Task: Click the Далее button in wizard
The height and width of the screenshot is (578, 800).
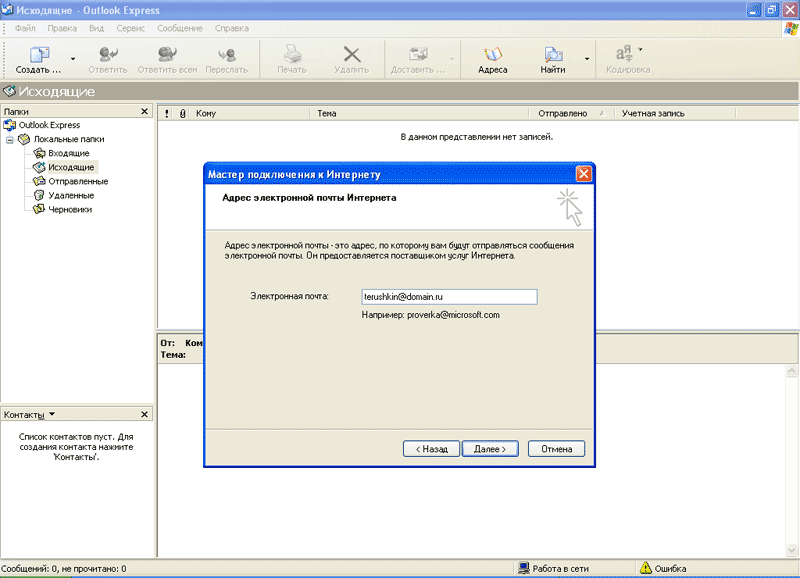Action: point(490,449)
